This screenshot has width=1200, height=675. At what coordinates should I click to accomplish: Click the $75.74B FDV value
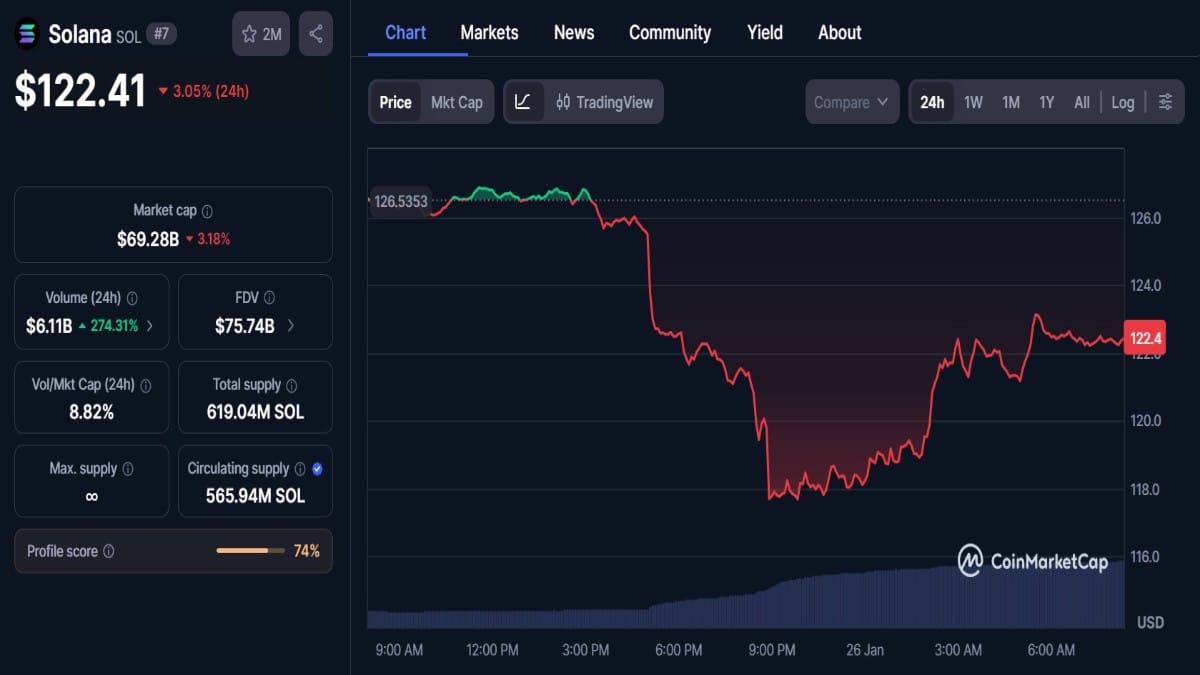coord(245,325)
